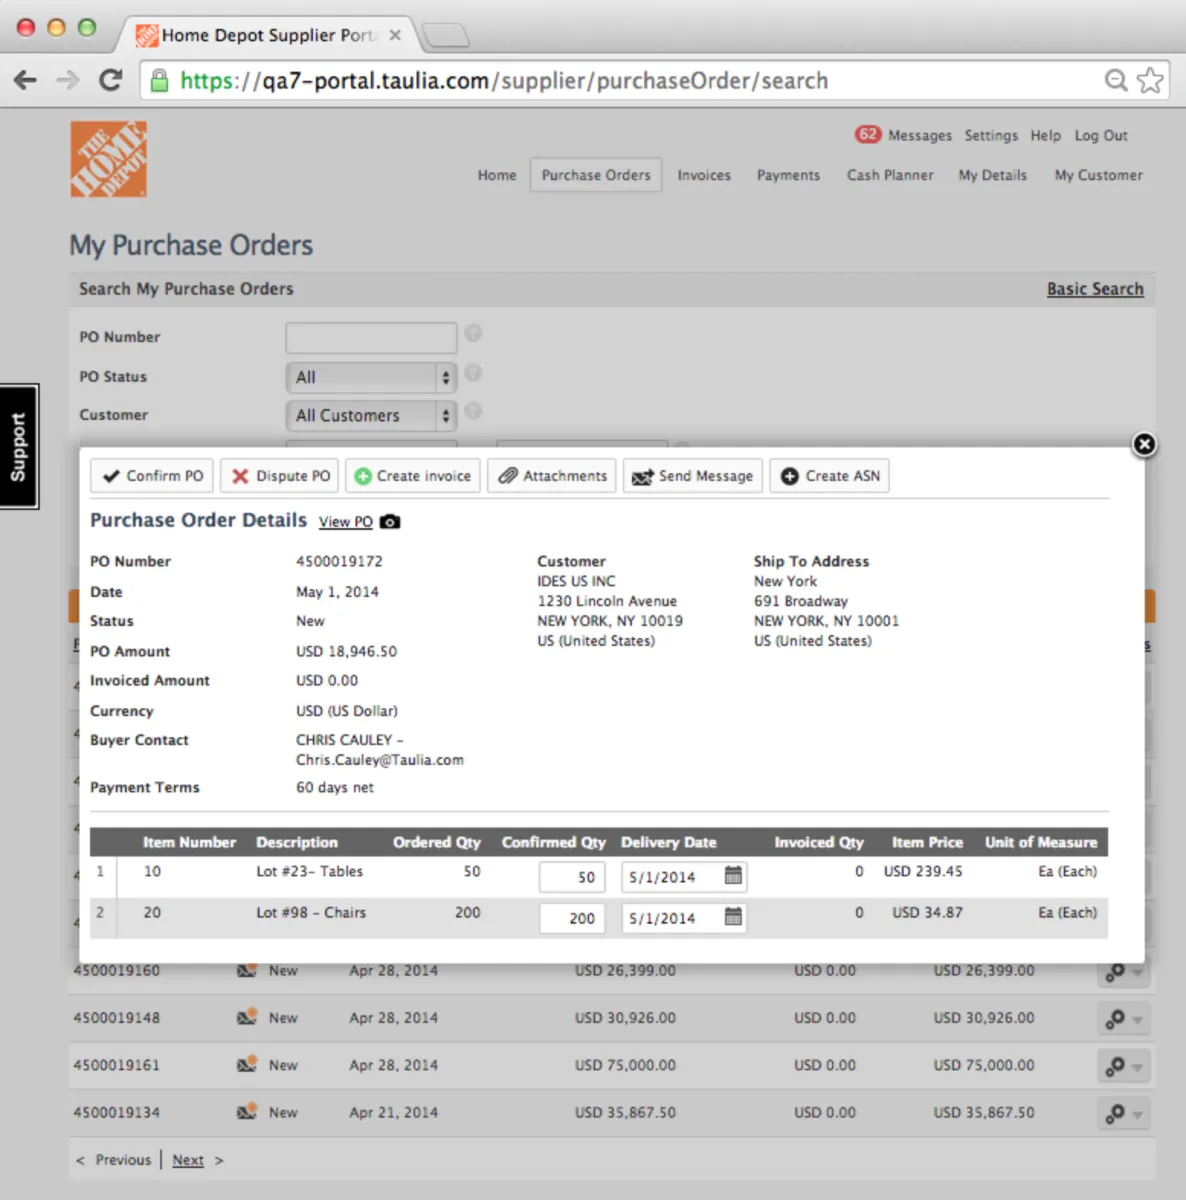Image resolution: width=1186 pixels, height=1200 pixels.
Task: Click the Dispute PO button
Action: (280, 476)
